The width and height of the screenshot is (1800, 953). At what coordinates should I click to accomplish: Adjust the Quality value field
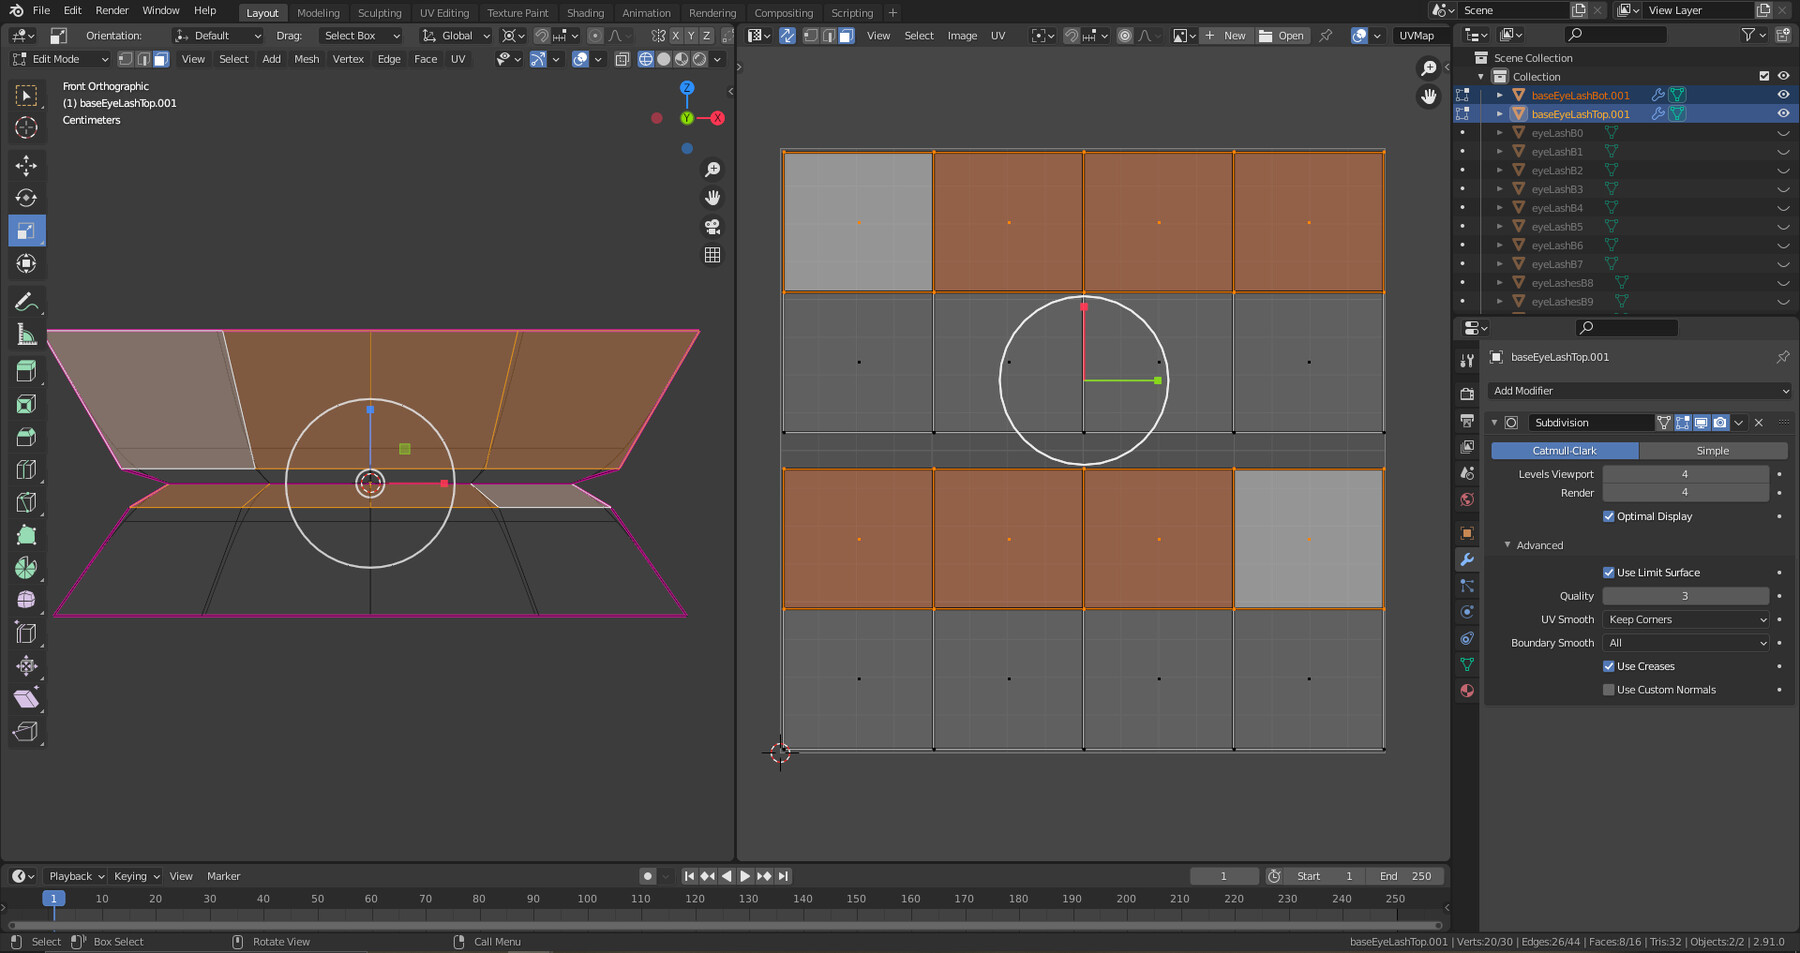point(1685,596)
